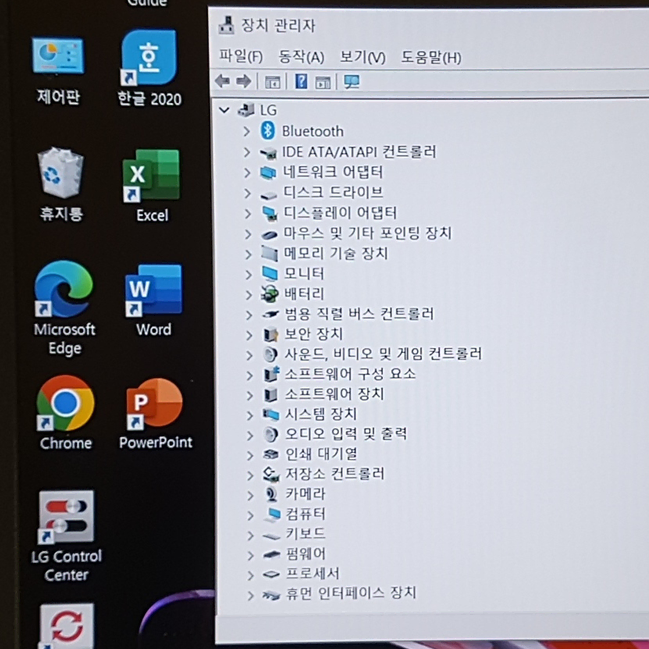Click the scan for hardware changes monitor icon
Image resolution: width=649 pixels, height=649 pixels.
pos(352,82)
